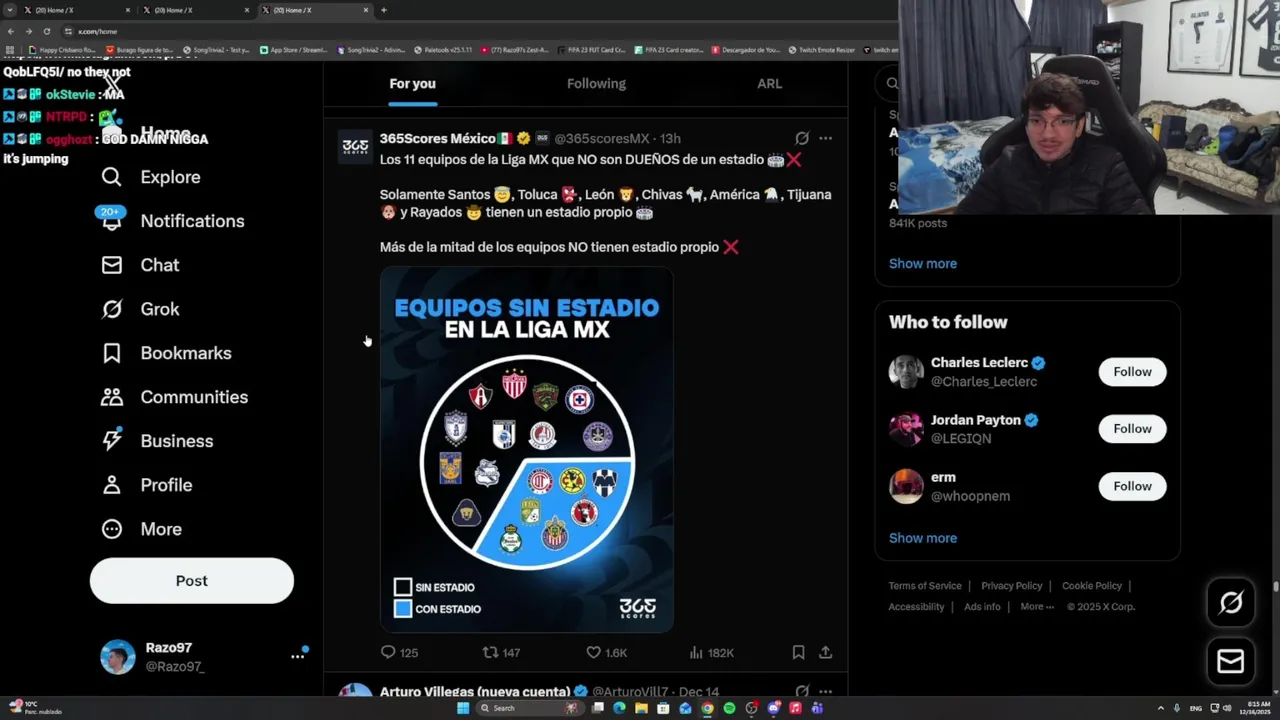Screen dimensions: 1280x720
Task: Click Show more under Who to follow
Action: [x=923, y=538]
